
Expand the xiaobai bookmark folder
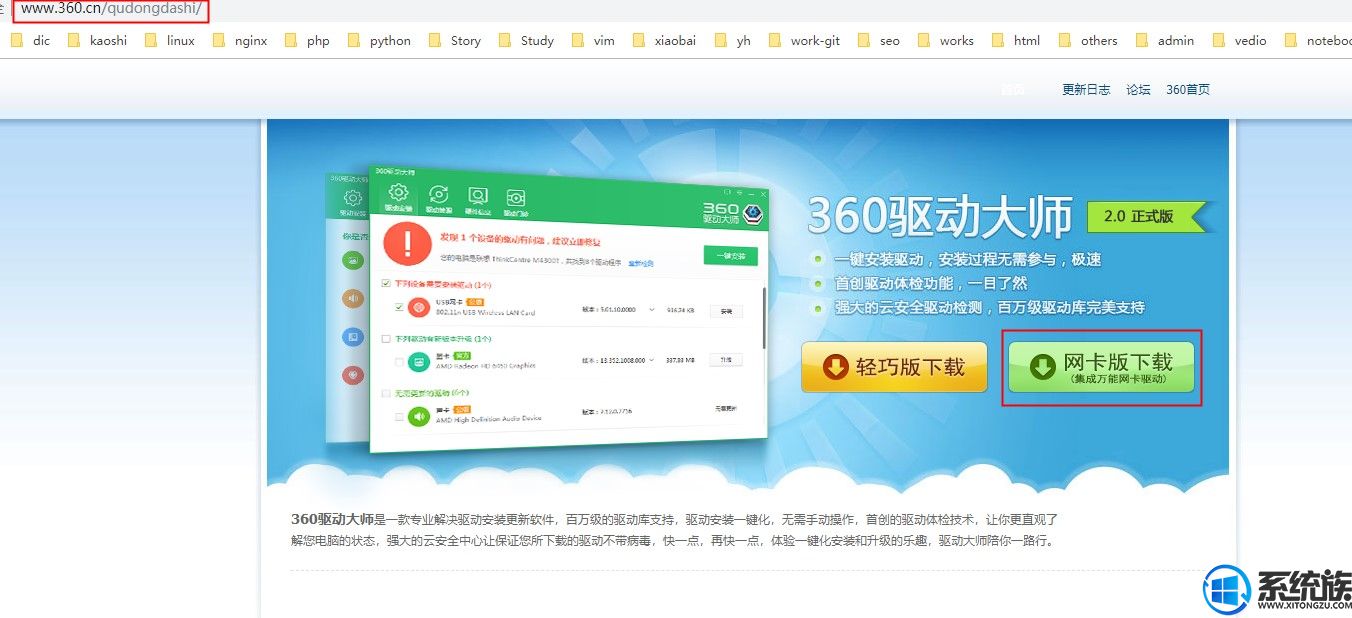[x=664, y=41]
